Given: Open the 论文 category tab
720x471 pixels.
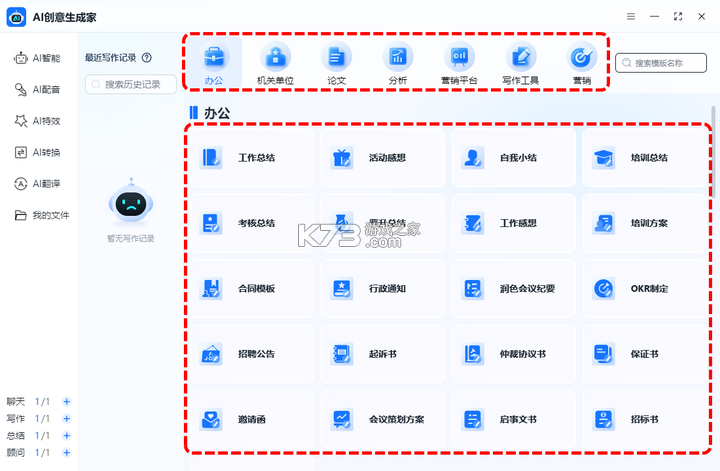Looking at the screenshot, I should click(x=337, y=63).
